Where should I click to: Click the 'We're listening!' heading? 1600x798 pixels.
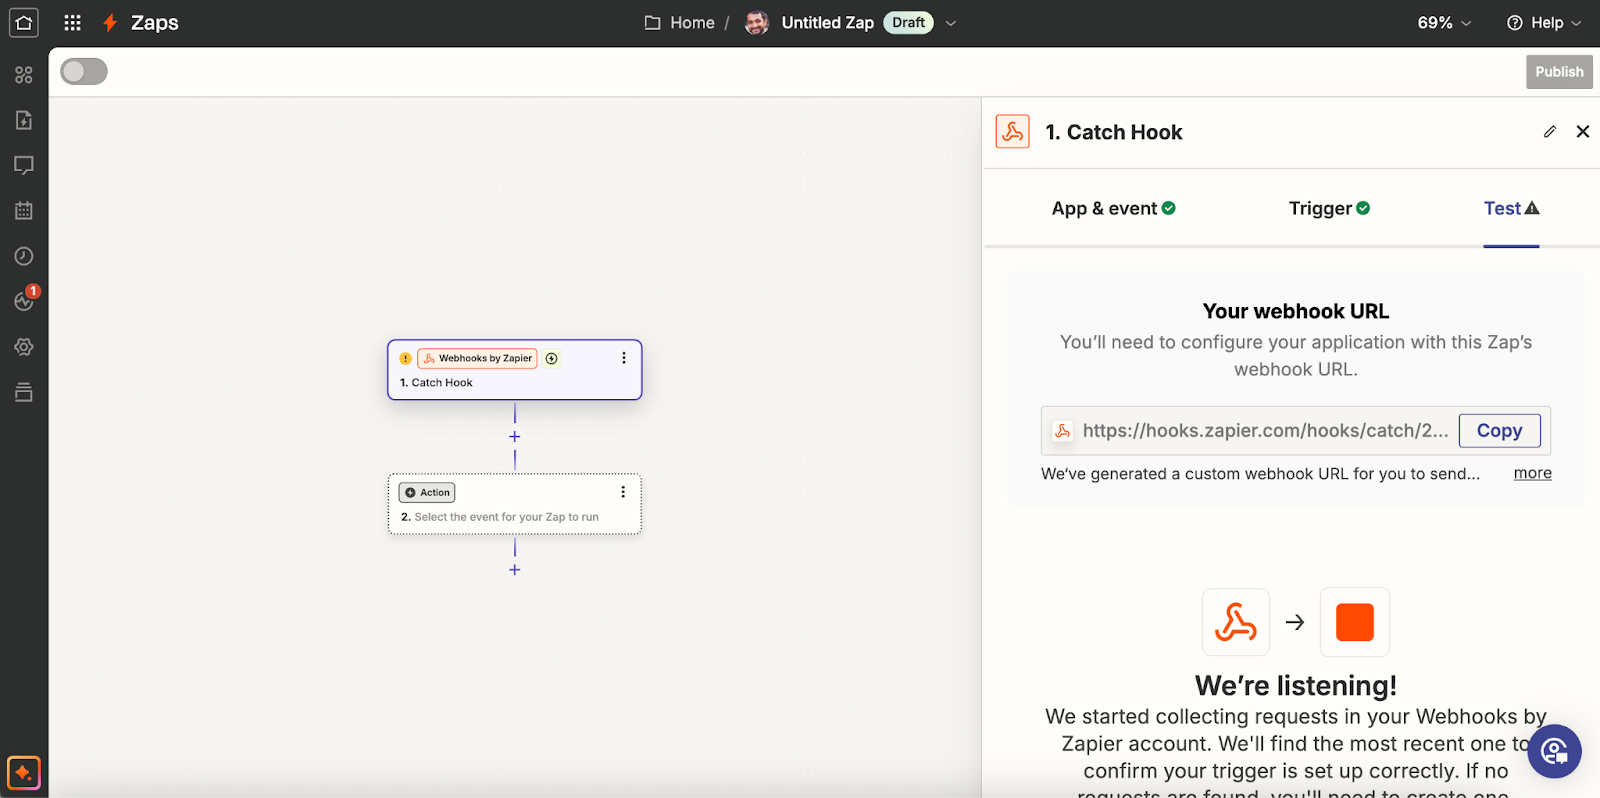coord(1295,686)
